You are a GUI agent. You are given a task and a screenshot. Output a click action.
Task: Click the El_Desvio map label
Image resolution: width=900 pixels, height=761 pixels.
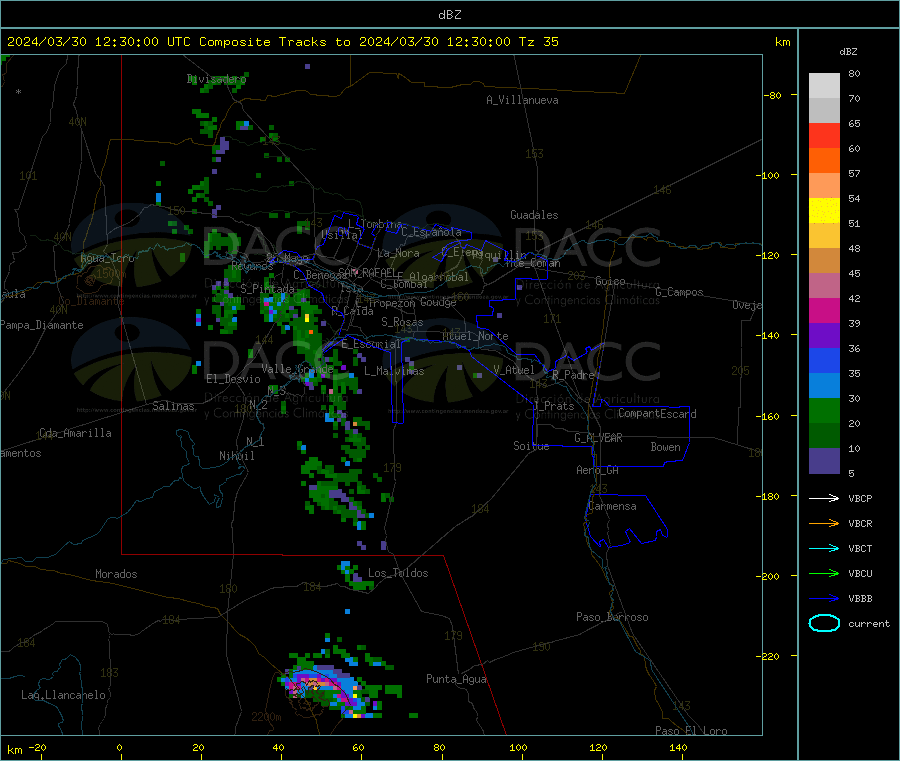coord(233,379)
